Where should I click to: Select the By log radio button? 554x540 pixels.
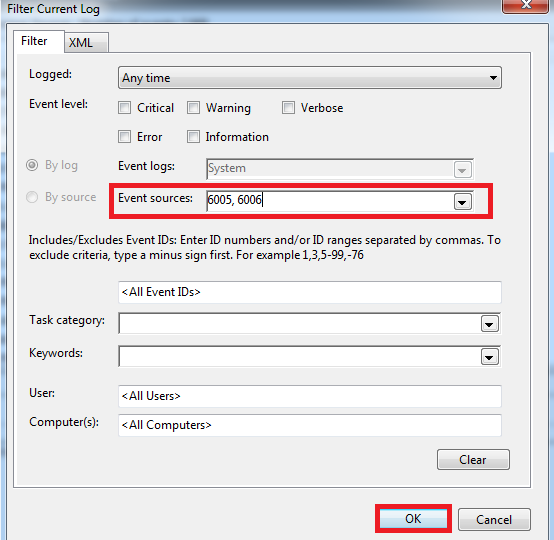click(x=32, y=165)
